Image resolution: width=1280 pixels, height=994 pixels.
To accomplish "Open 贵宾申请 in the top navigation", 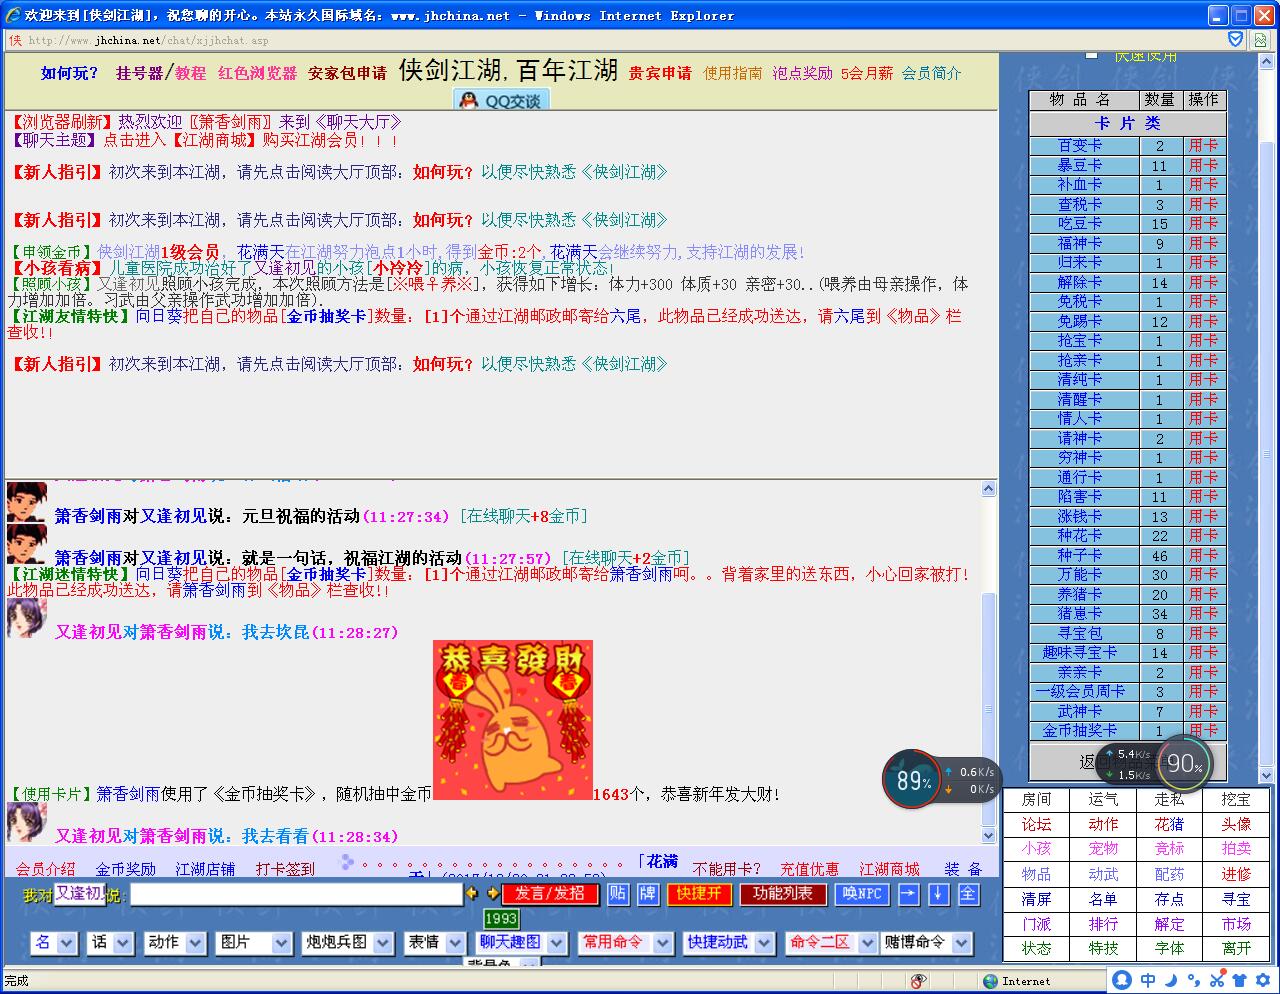I will click(x=660, y=73).
